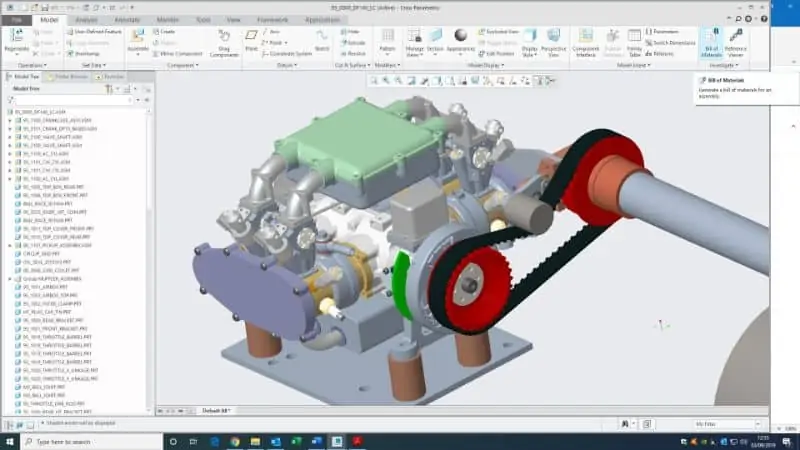Collapse the MUFFLER_ASSEMBLY group node
The width and height of the screenshot is (800, 450).
pos(10,279)
